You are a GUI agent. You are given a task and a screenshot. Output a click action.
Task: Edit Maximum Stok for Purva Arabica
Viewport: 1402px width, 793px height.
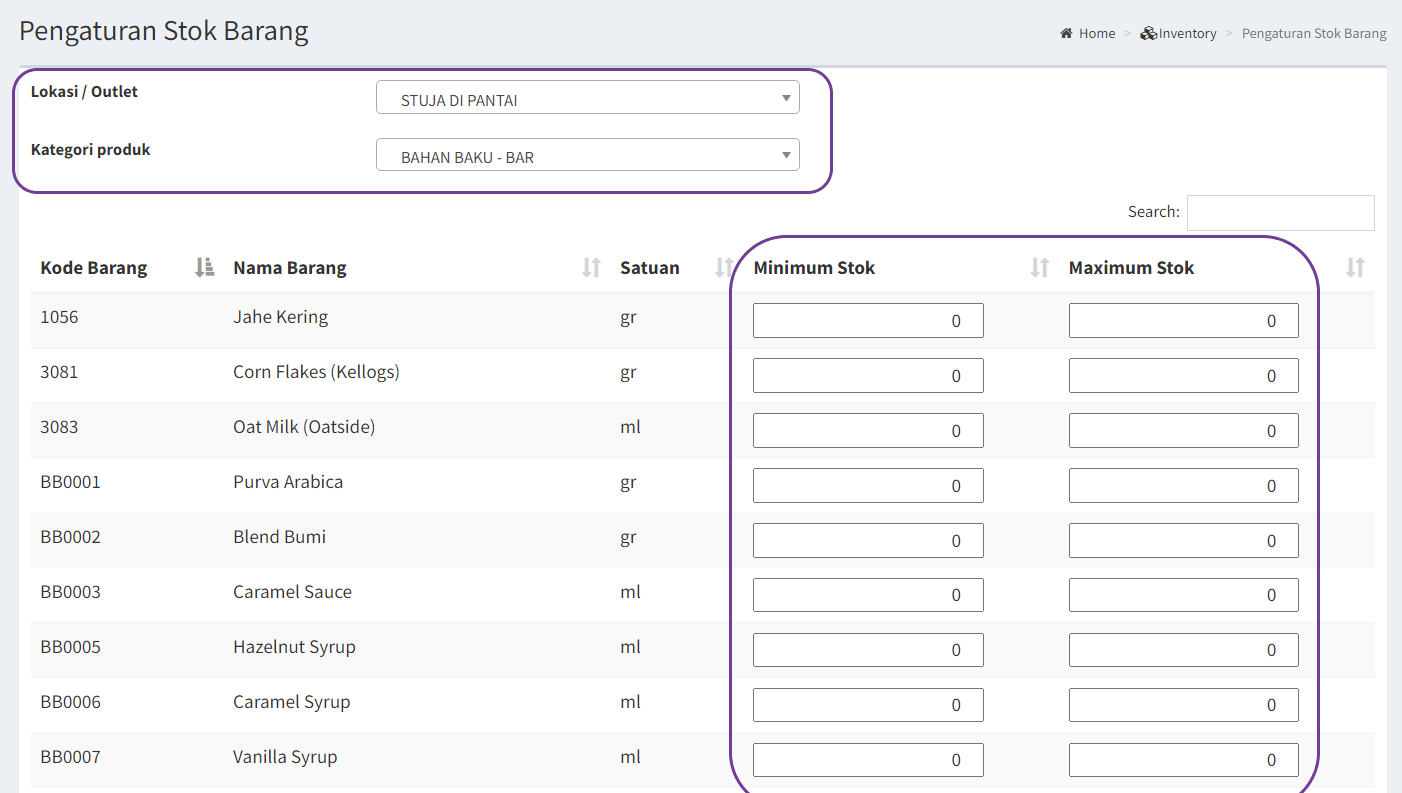click(1184, 486)
